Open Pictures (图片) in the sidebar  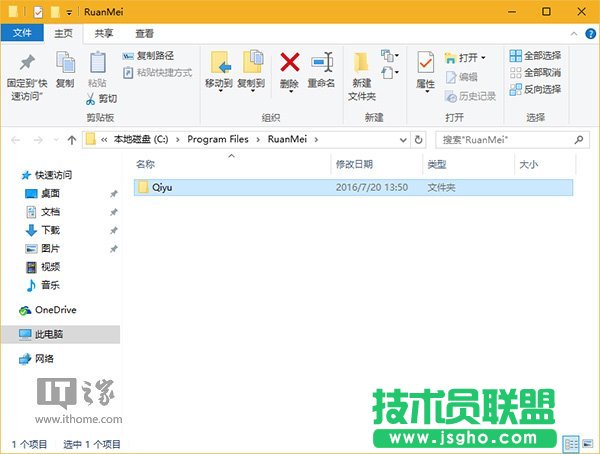pyautogui.click(x=42, y=249)
